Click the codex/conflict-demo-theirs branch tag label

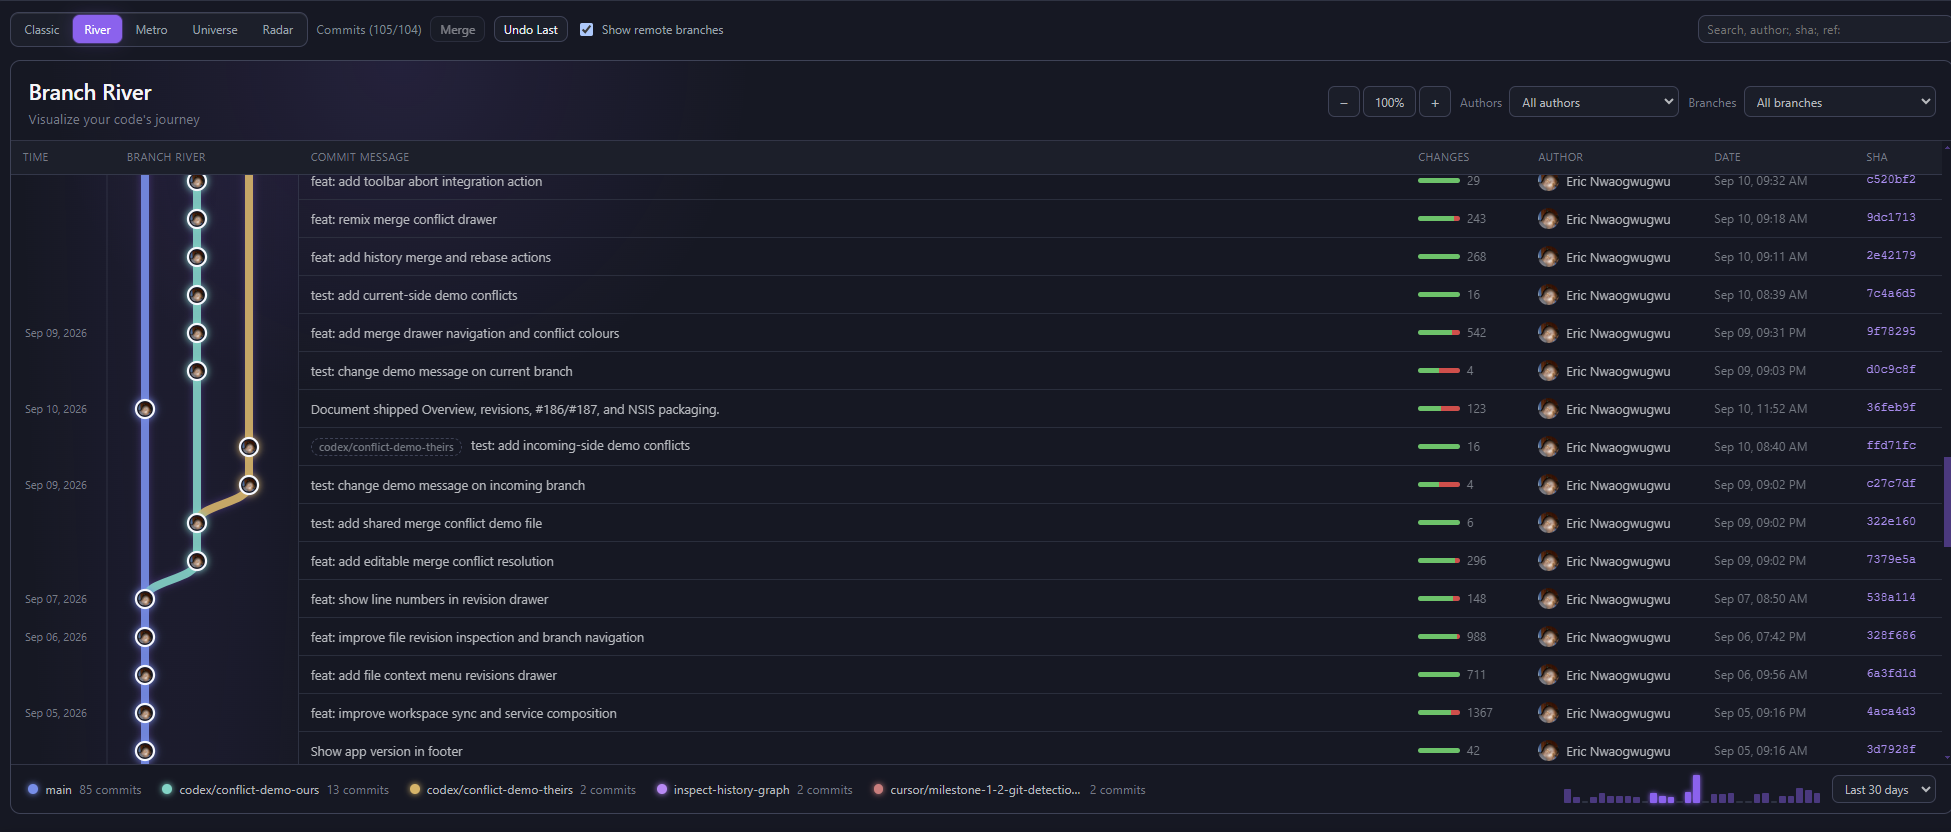386,447
